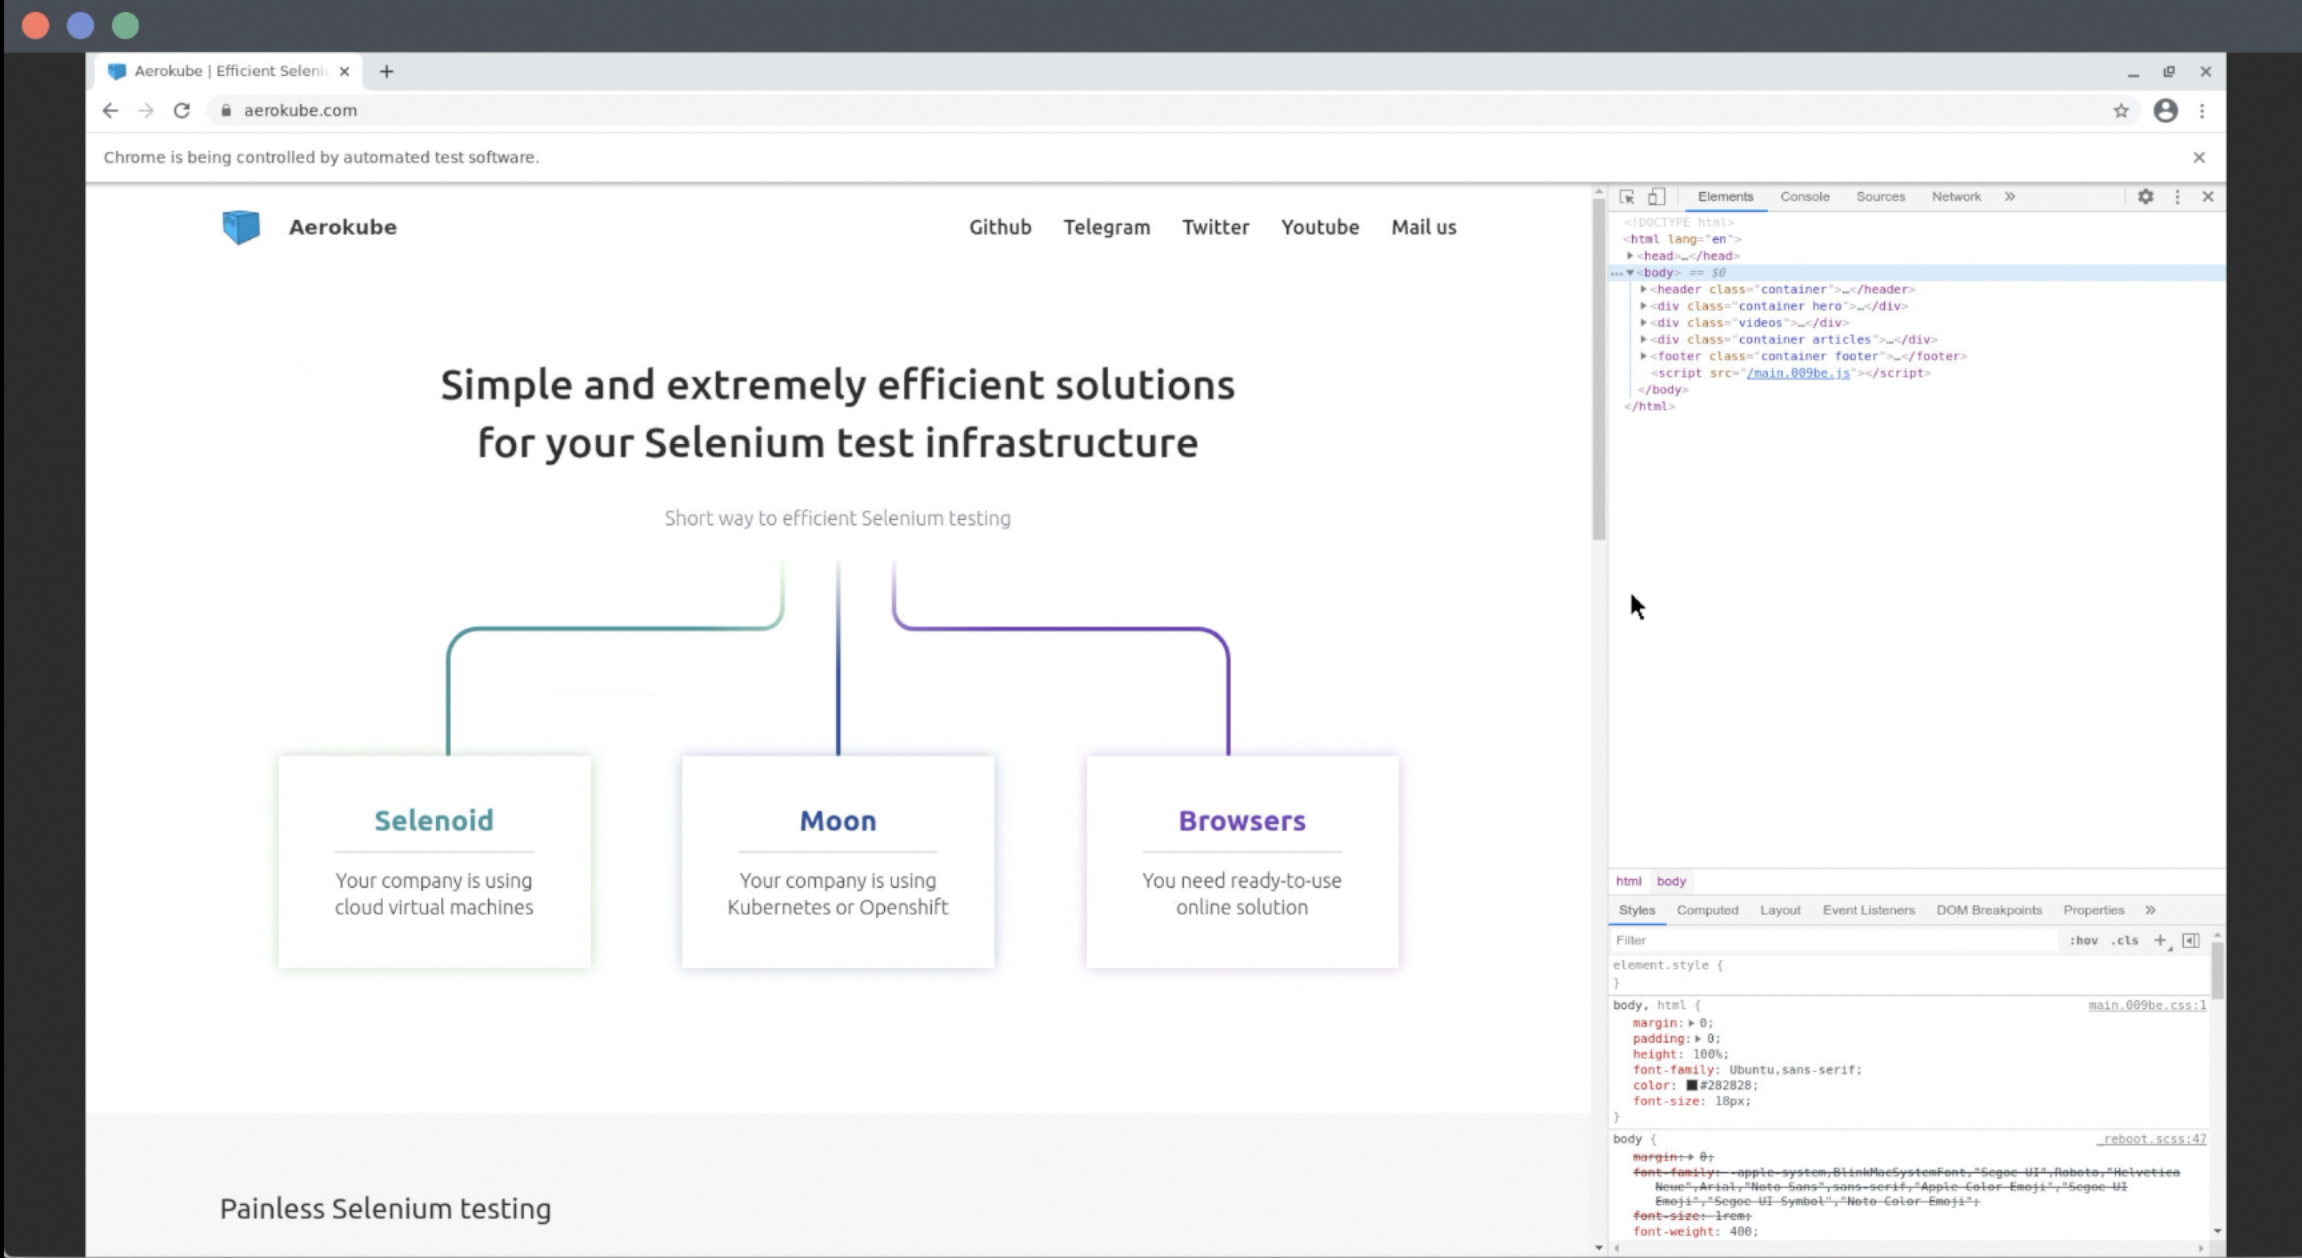Select the inspect element tool

coord(1628,196)
